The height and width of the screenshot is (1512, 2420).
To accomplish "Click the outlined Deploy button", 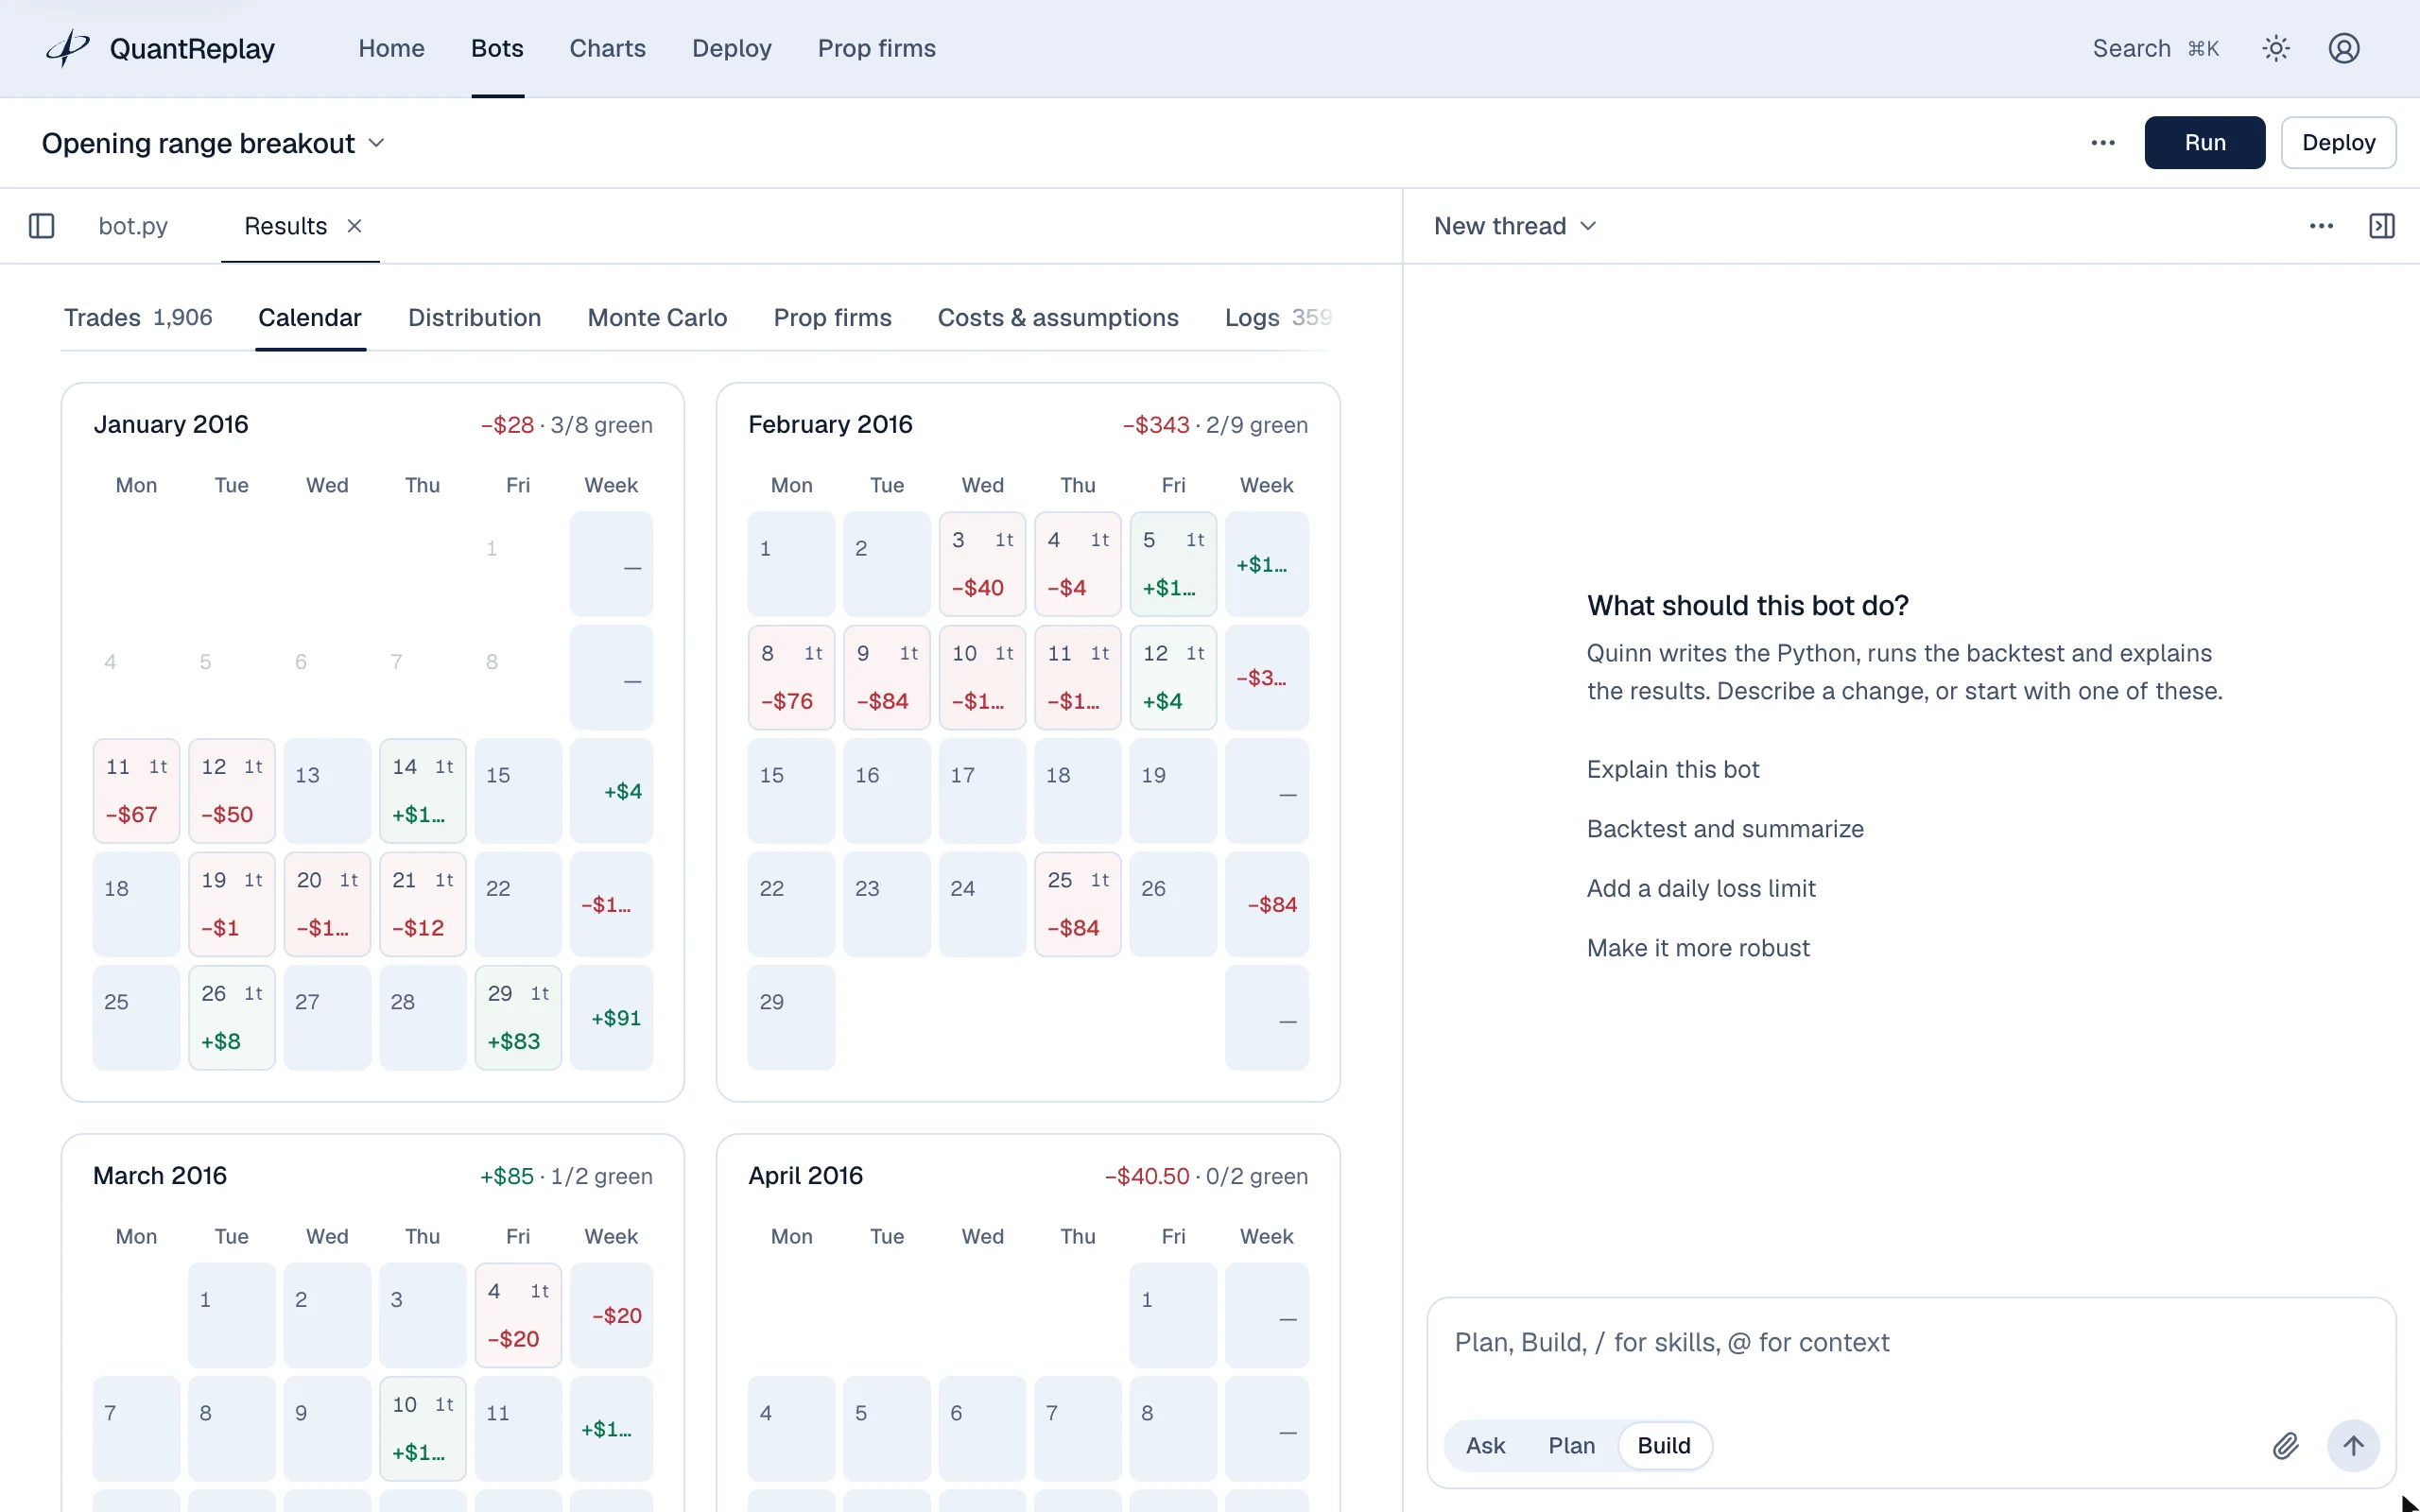I will pyautogui.click(x=2338, y=143).
